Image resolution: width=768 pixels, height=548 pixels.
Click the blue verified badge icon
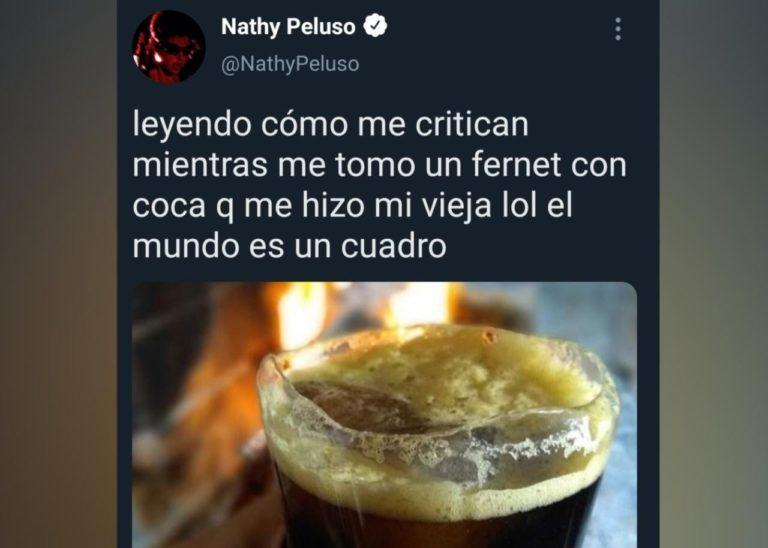[375, 26]
